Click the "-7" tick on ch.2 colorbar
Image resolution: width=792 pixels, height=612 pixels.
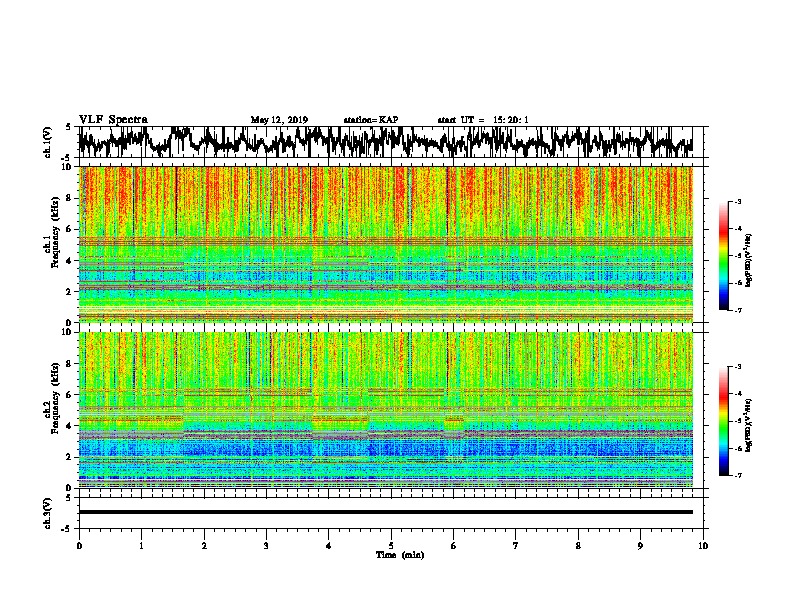[738, 476]
